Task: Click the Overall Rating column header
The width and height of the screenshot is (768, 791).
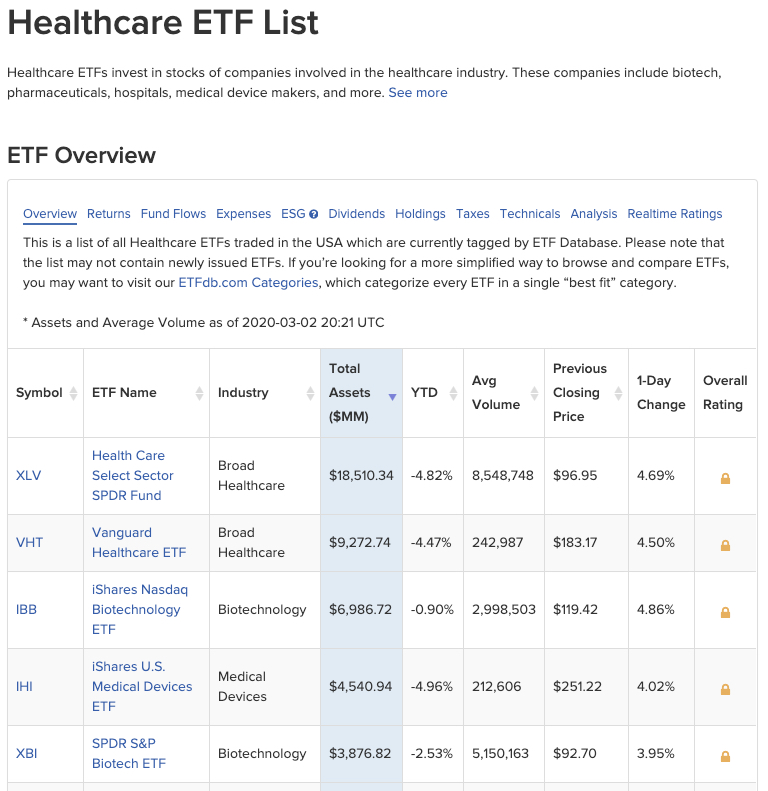Action: pos(725,392)
